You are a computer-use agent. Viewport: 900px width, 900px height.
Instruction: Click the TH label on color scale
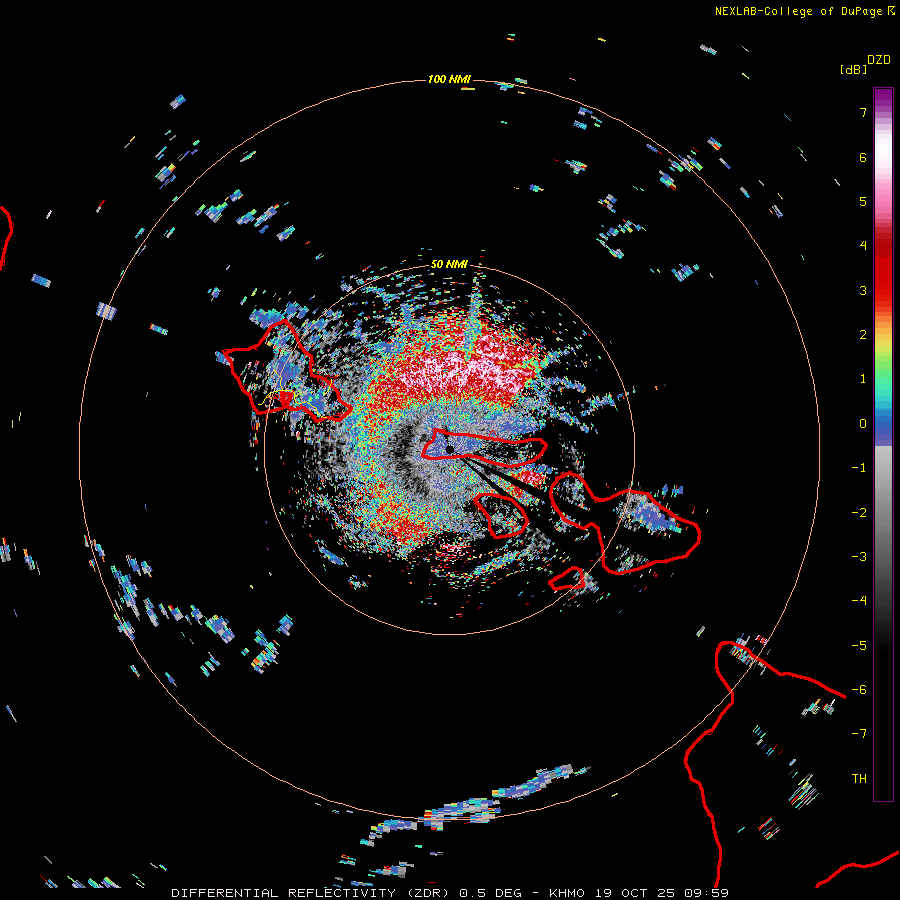pos(859,779)
